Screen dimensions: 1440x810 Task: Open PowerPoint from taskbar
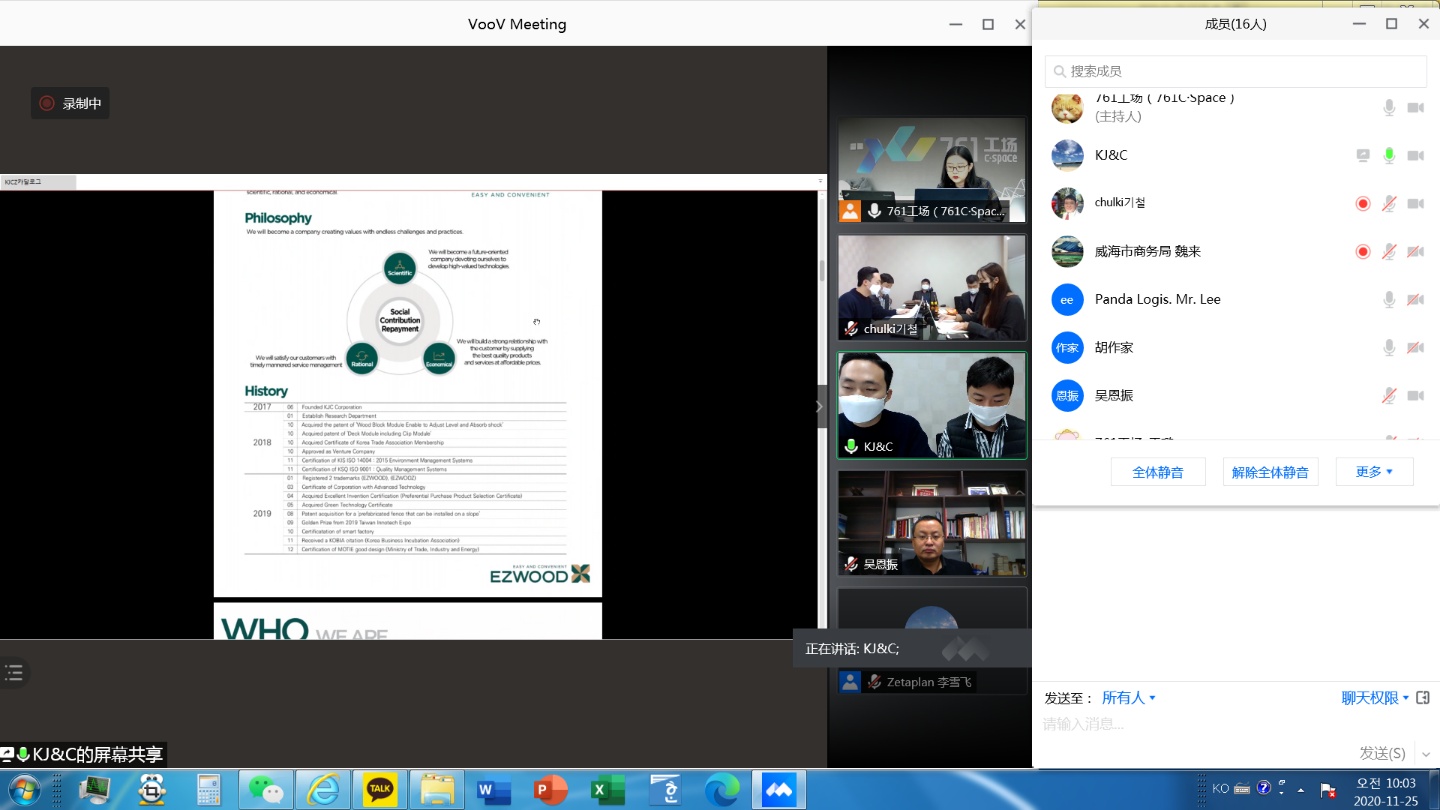tap(551, 790)
